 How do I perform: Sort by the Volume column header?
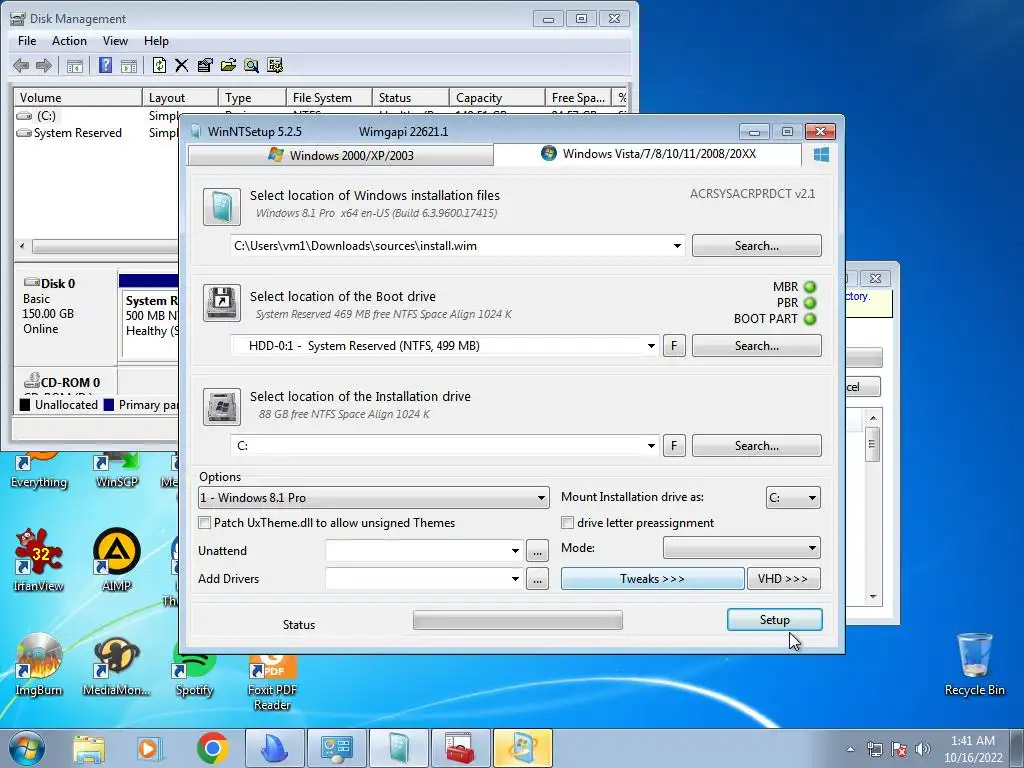point(78,98)
